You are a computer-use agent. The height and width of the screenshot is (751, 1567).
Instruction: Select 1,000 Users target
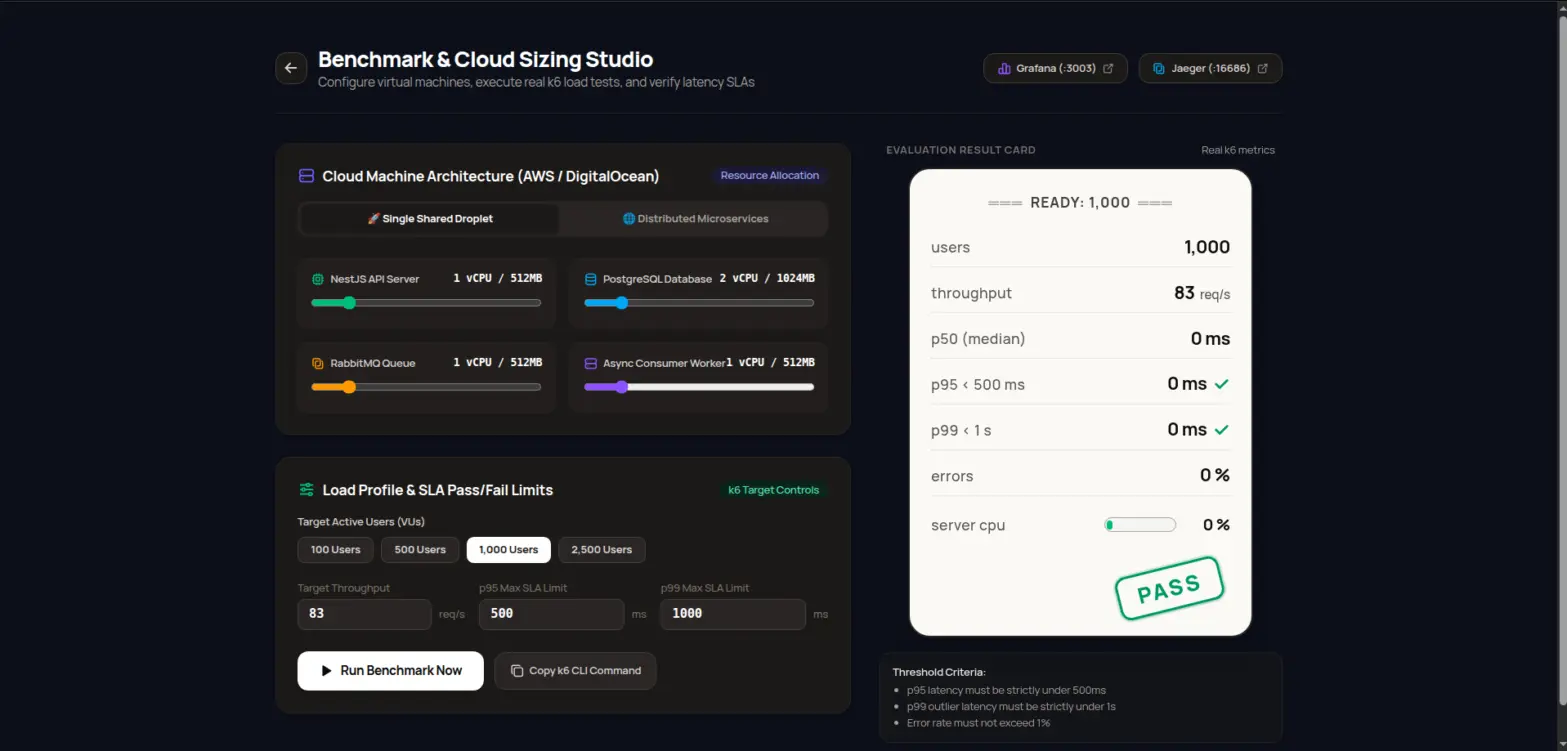(508, 550)
